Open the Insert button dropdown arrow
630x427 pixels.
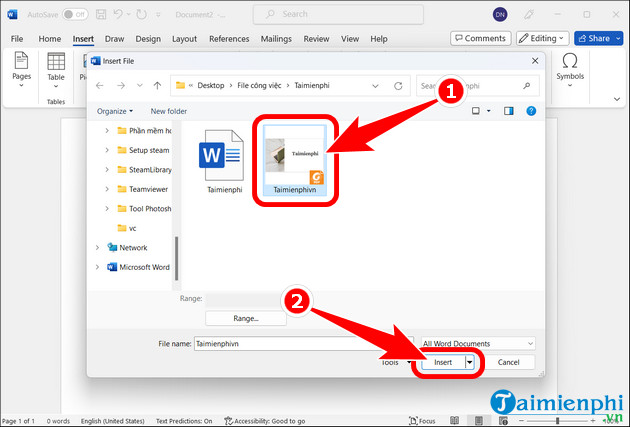tap(469, 362)
